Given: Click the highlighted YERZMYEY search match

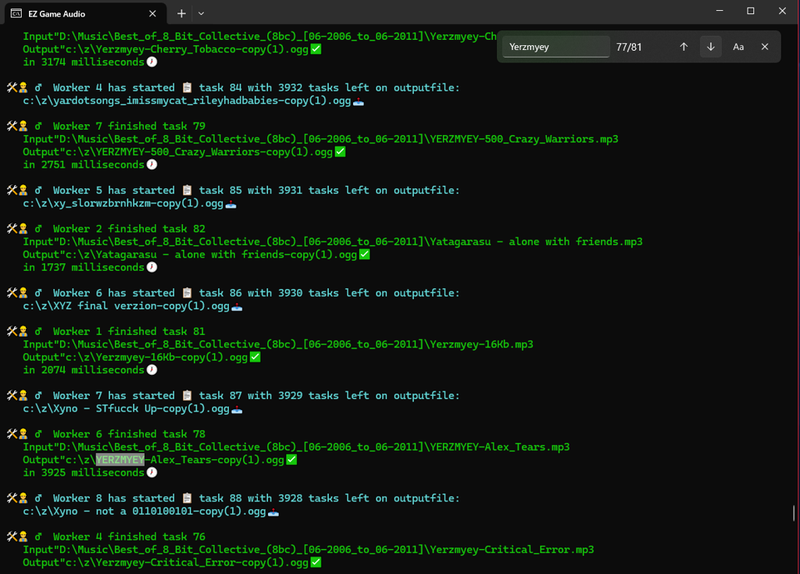Looking at the screenshot, I should (120, 459).
